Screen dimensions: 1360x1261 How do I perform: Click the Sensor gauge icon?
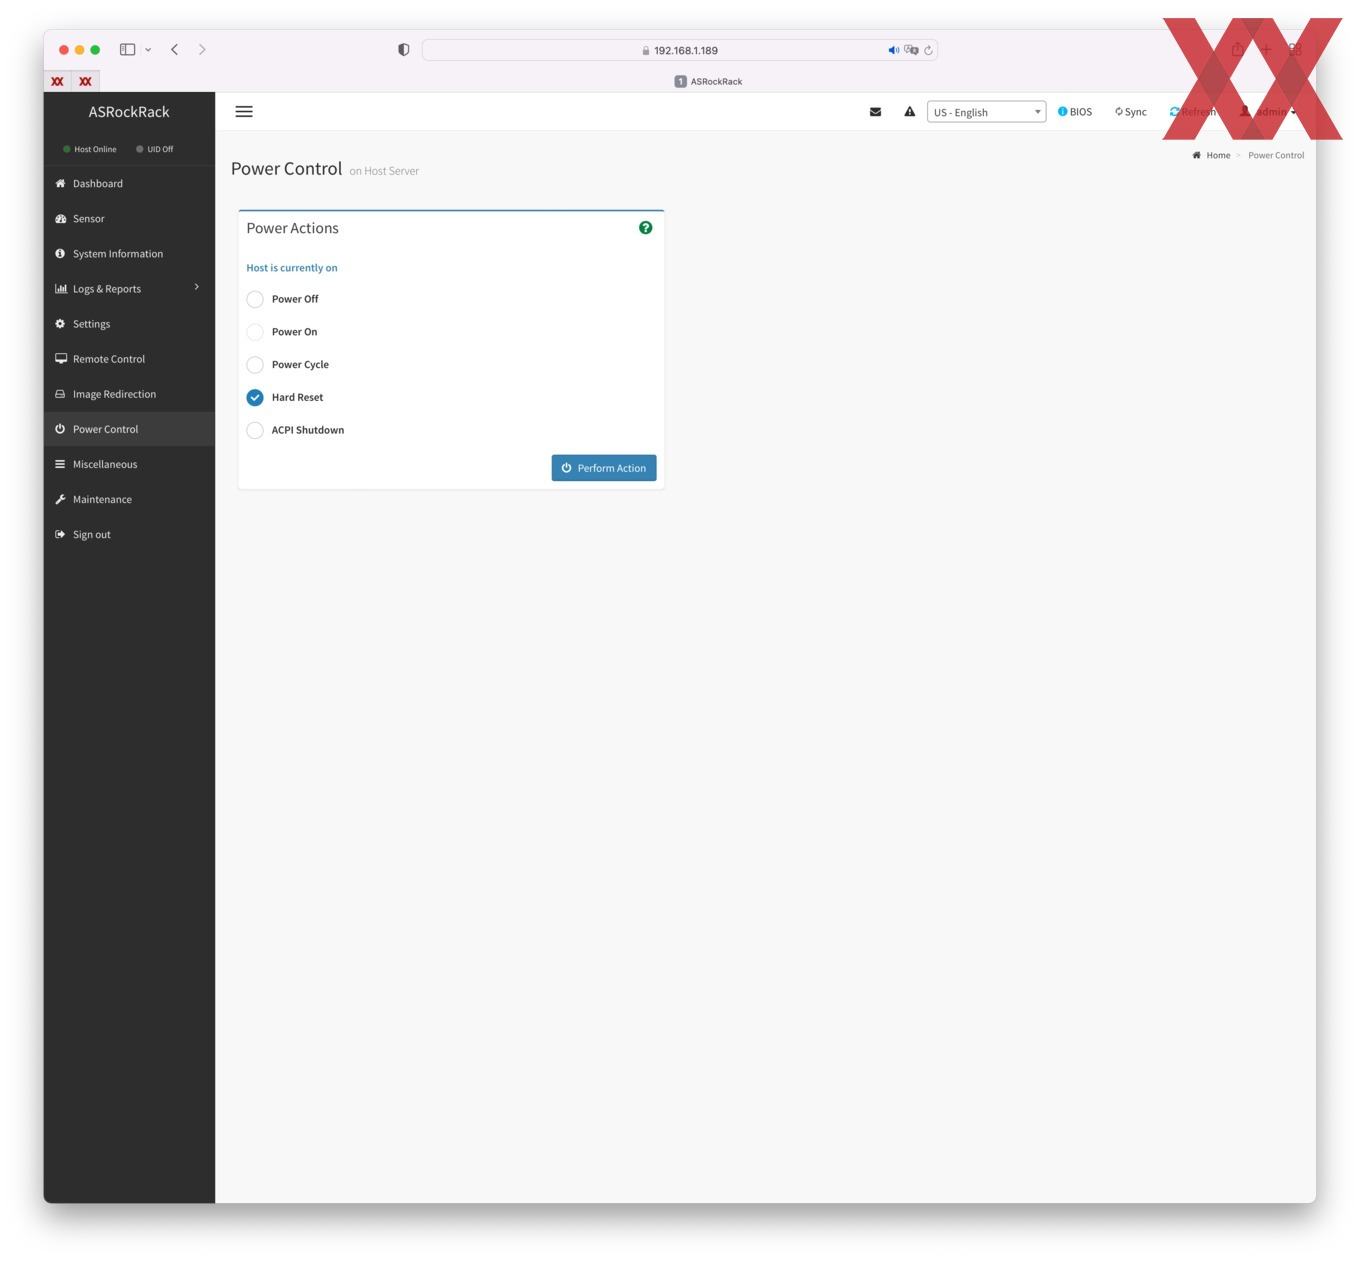tap(60, 218)
